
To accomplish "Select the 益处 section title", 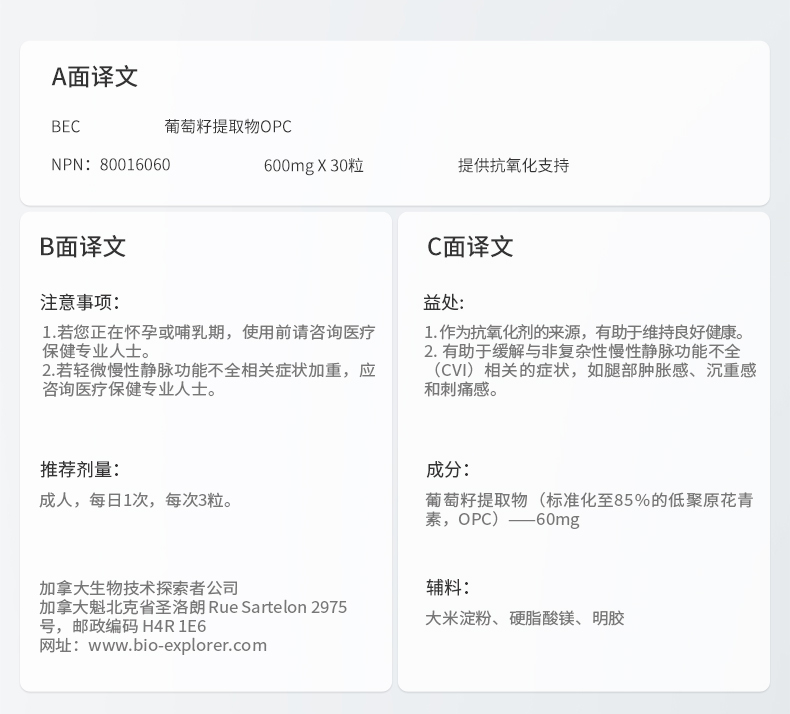I will (443, 302).
